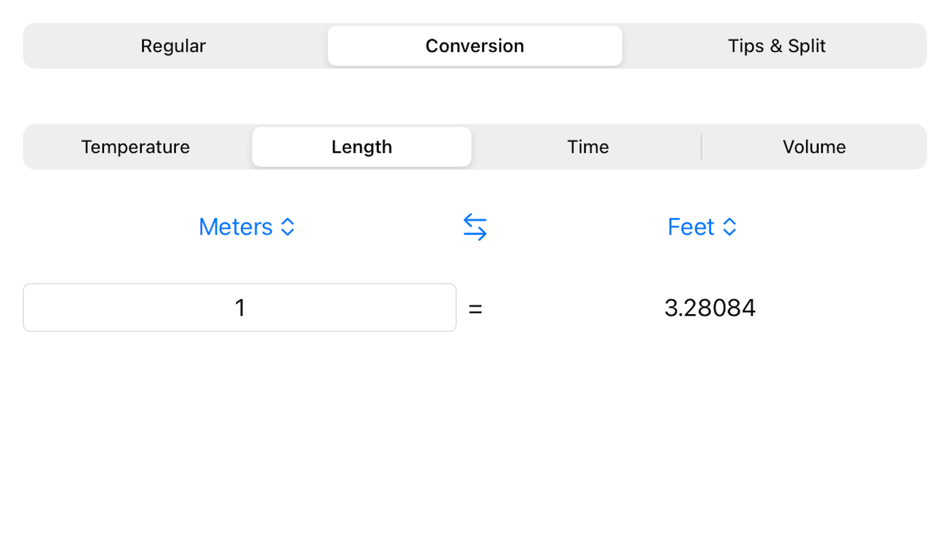This screenshot has height=534, width=950.
Task: Choose the Length conversion category
Action: (362, 147)
